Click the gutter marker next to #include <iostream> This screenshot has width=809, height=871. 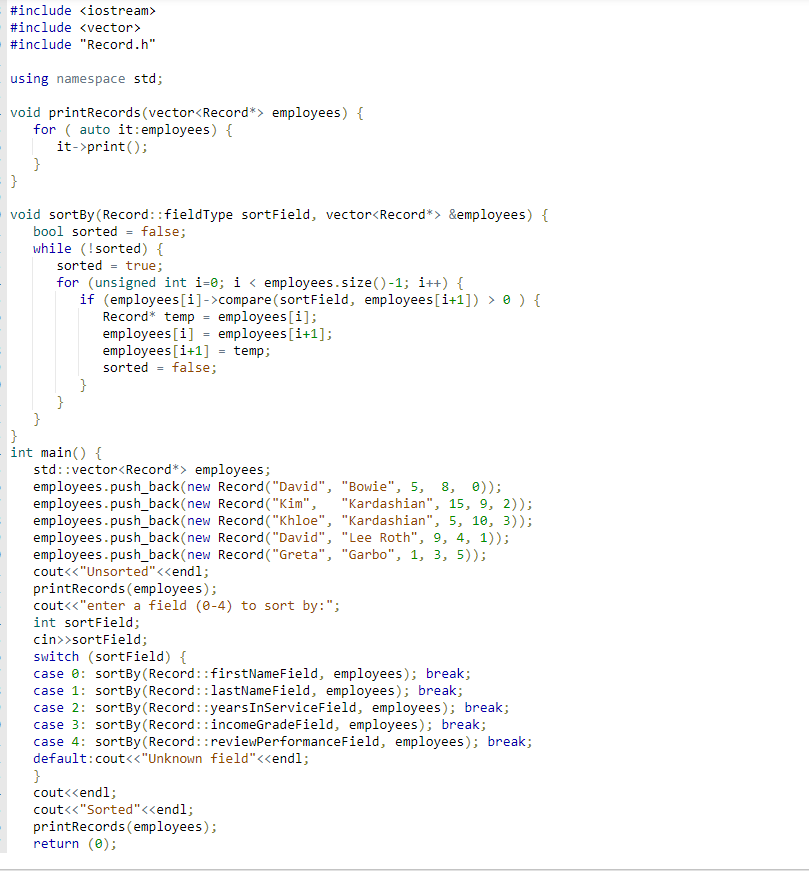click(x=5, y=10)
